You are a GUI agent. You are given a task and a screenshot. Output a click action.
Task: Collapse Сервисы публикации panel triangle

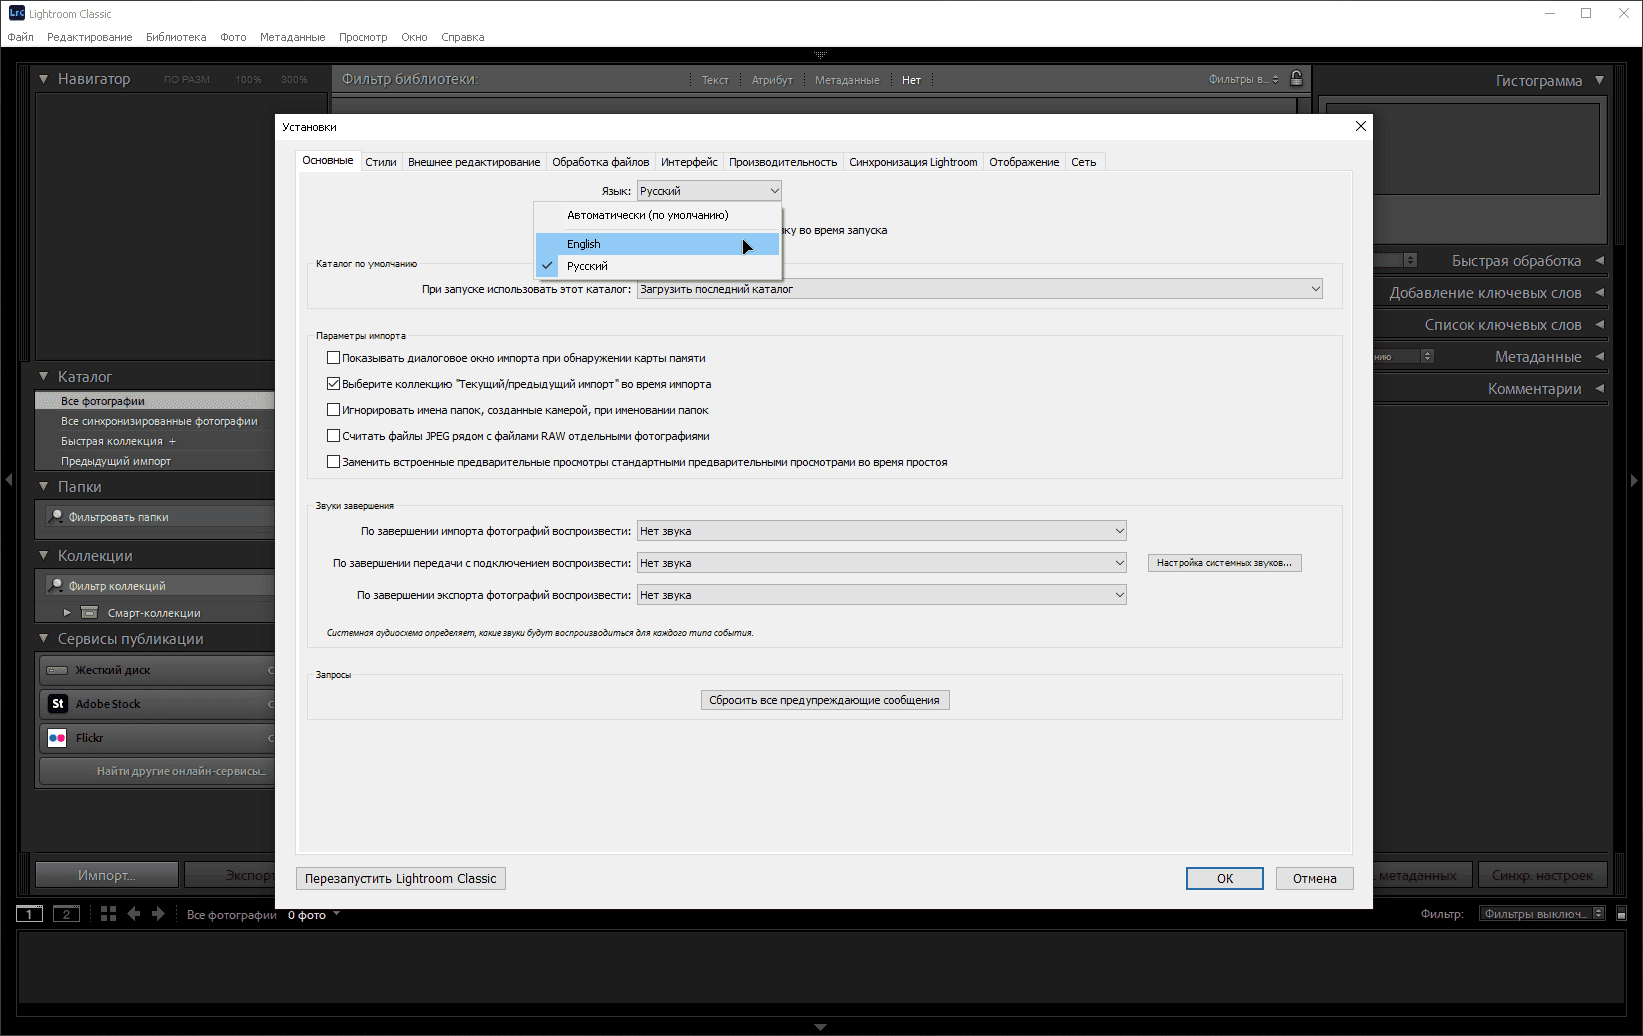(x=43, y=639)
